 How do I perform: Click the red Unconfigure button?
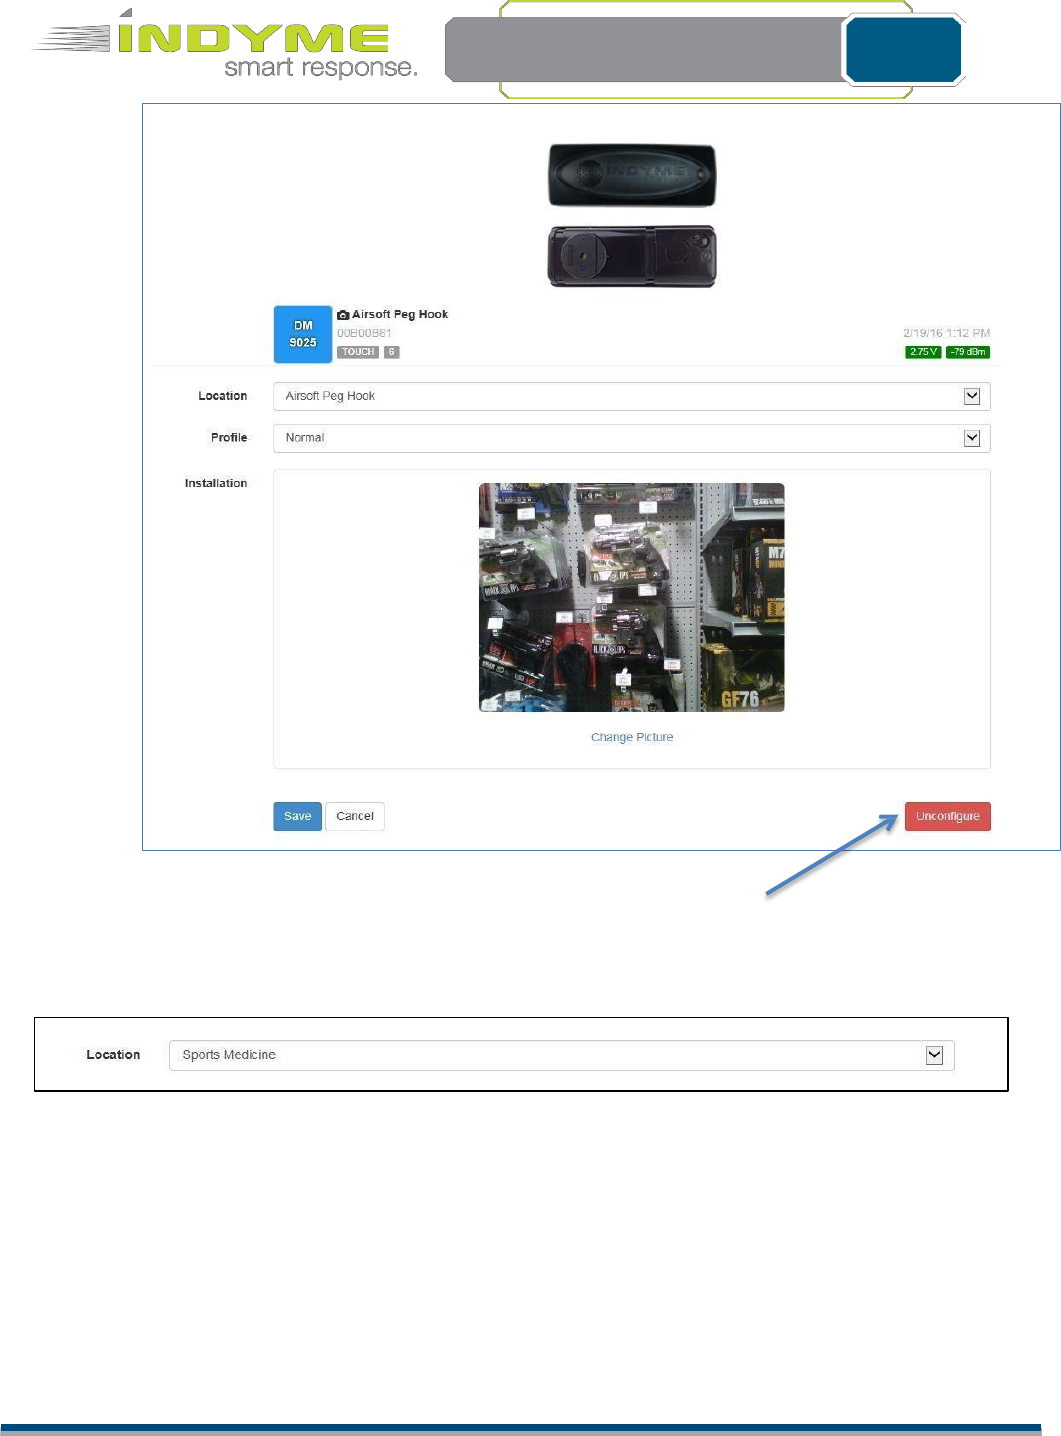(948, 816)
